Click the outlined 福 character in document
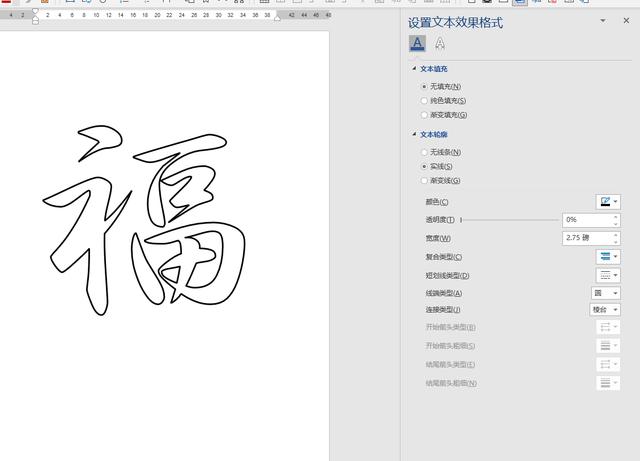Screen dimensions: 640x461 pos(144,220)
